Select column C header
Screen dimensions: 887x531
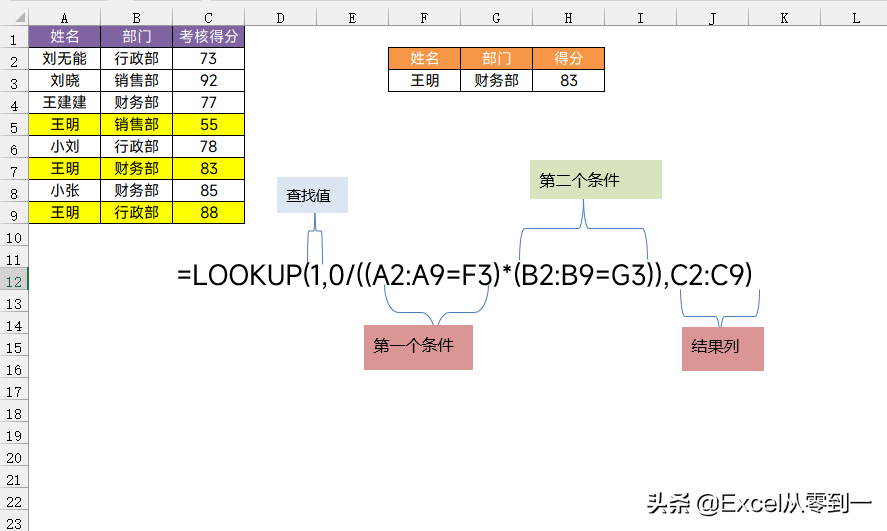coord(208,18)
